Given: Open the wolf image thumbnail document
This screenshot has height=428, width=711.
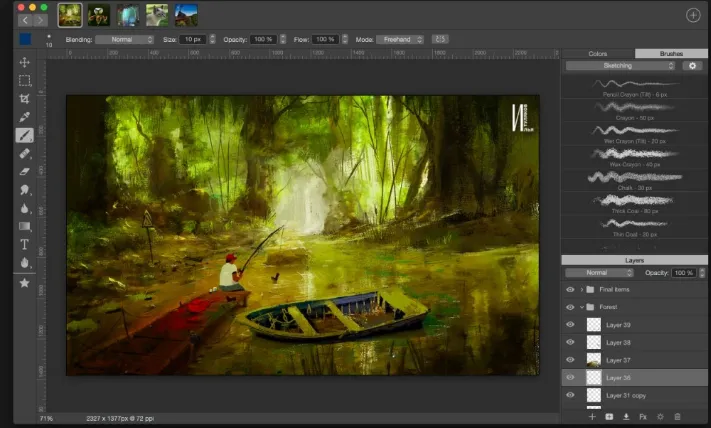Looking at the screenshot, I should tap(157, 15).
